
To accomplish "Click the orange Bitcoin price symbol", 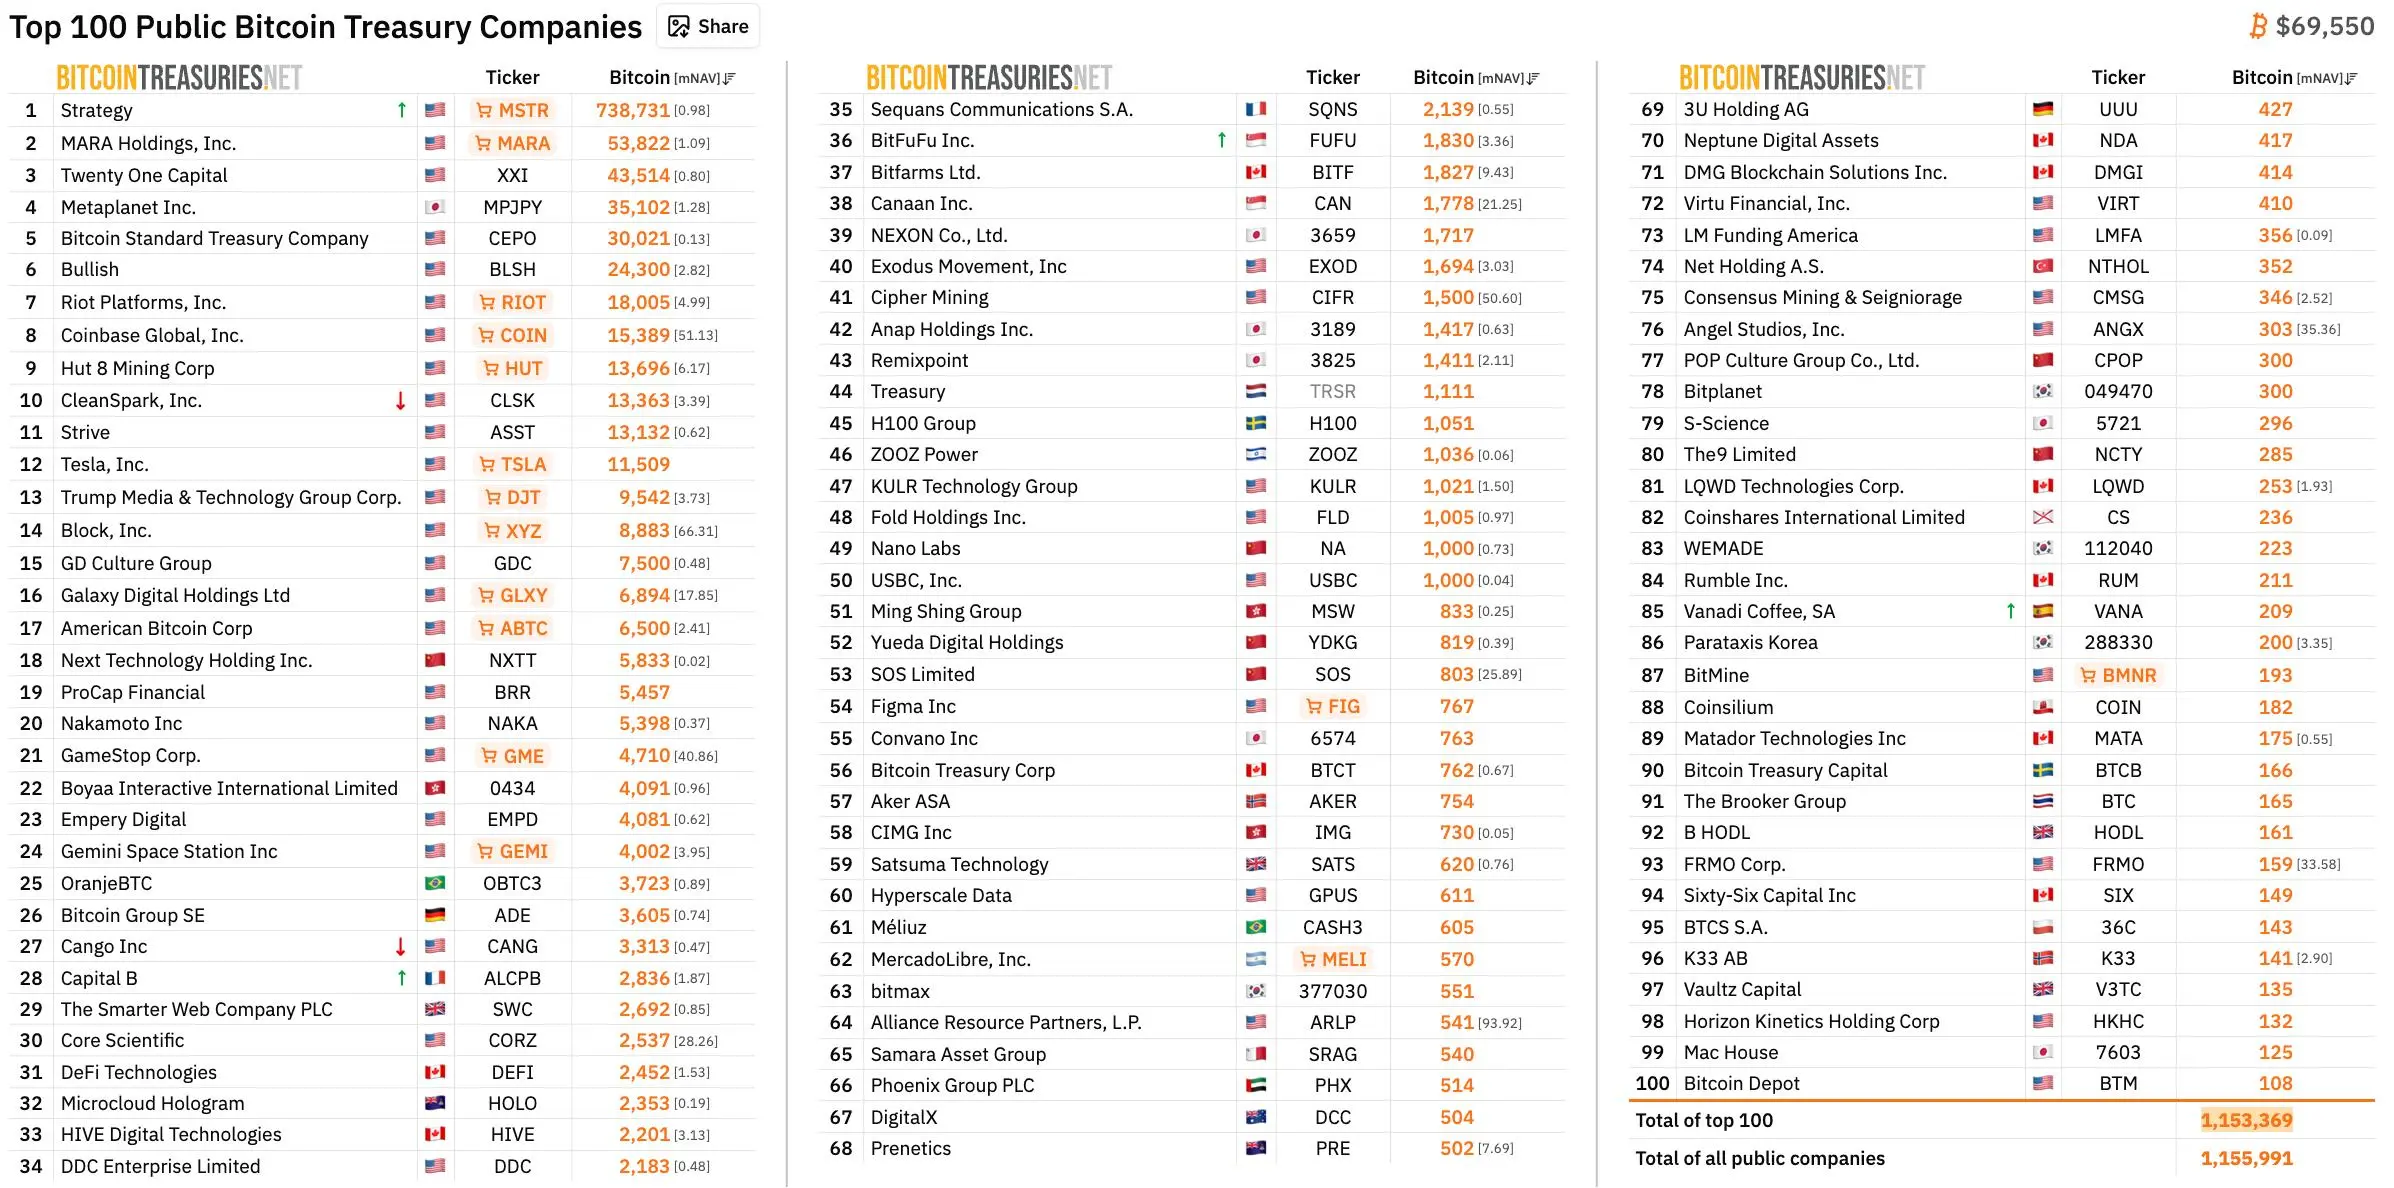I will (2258, 26).
